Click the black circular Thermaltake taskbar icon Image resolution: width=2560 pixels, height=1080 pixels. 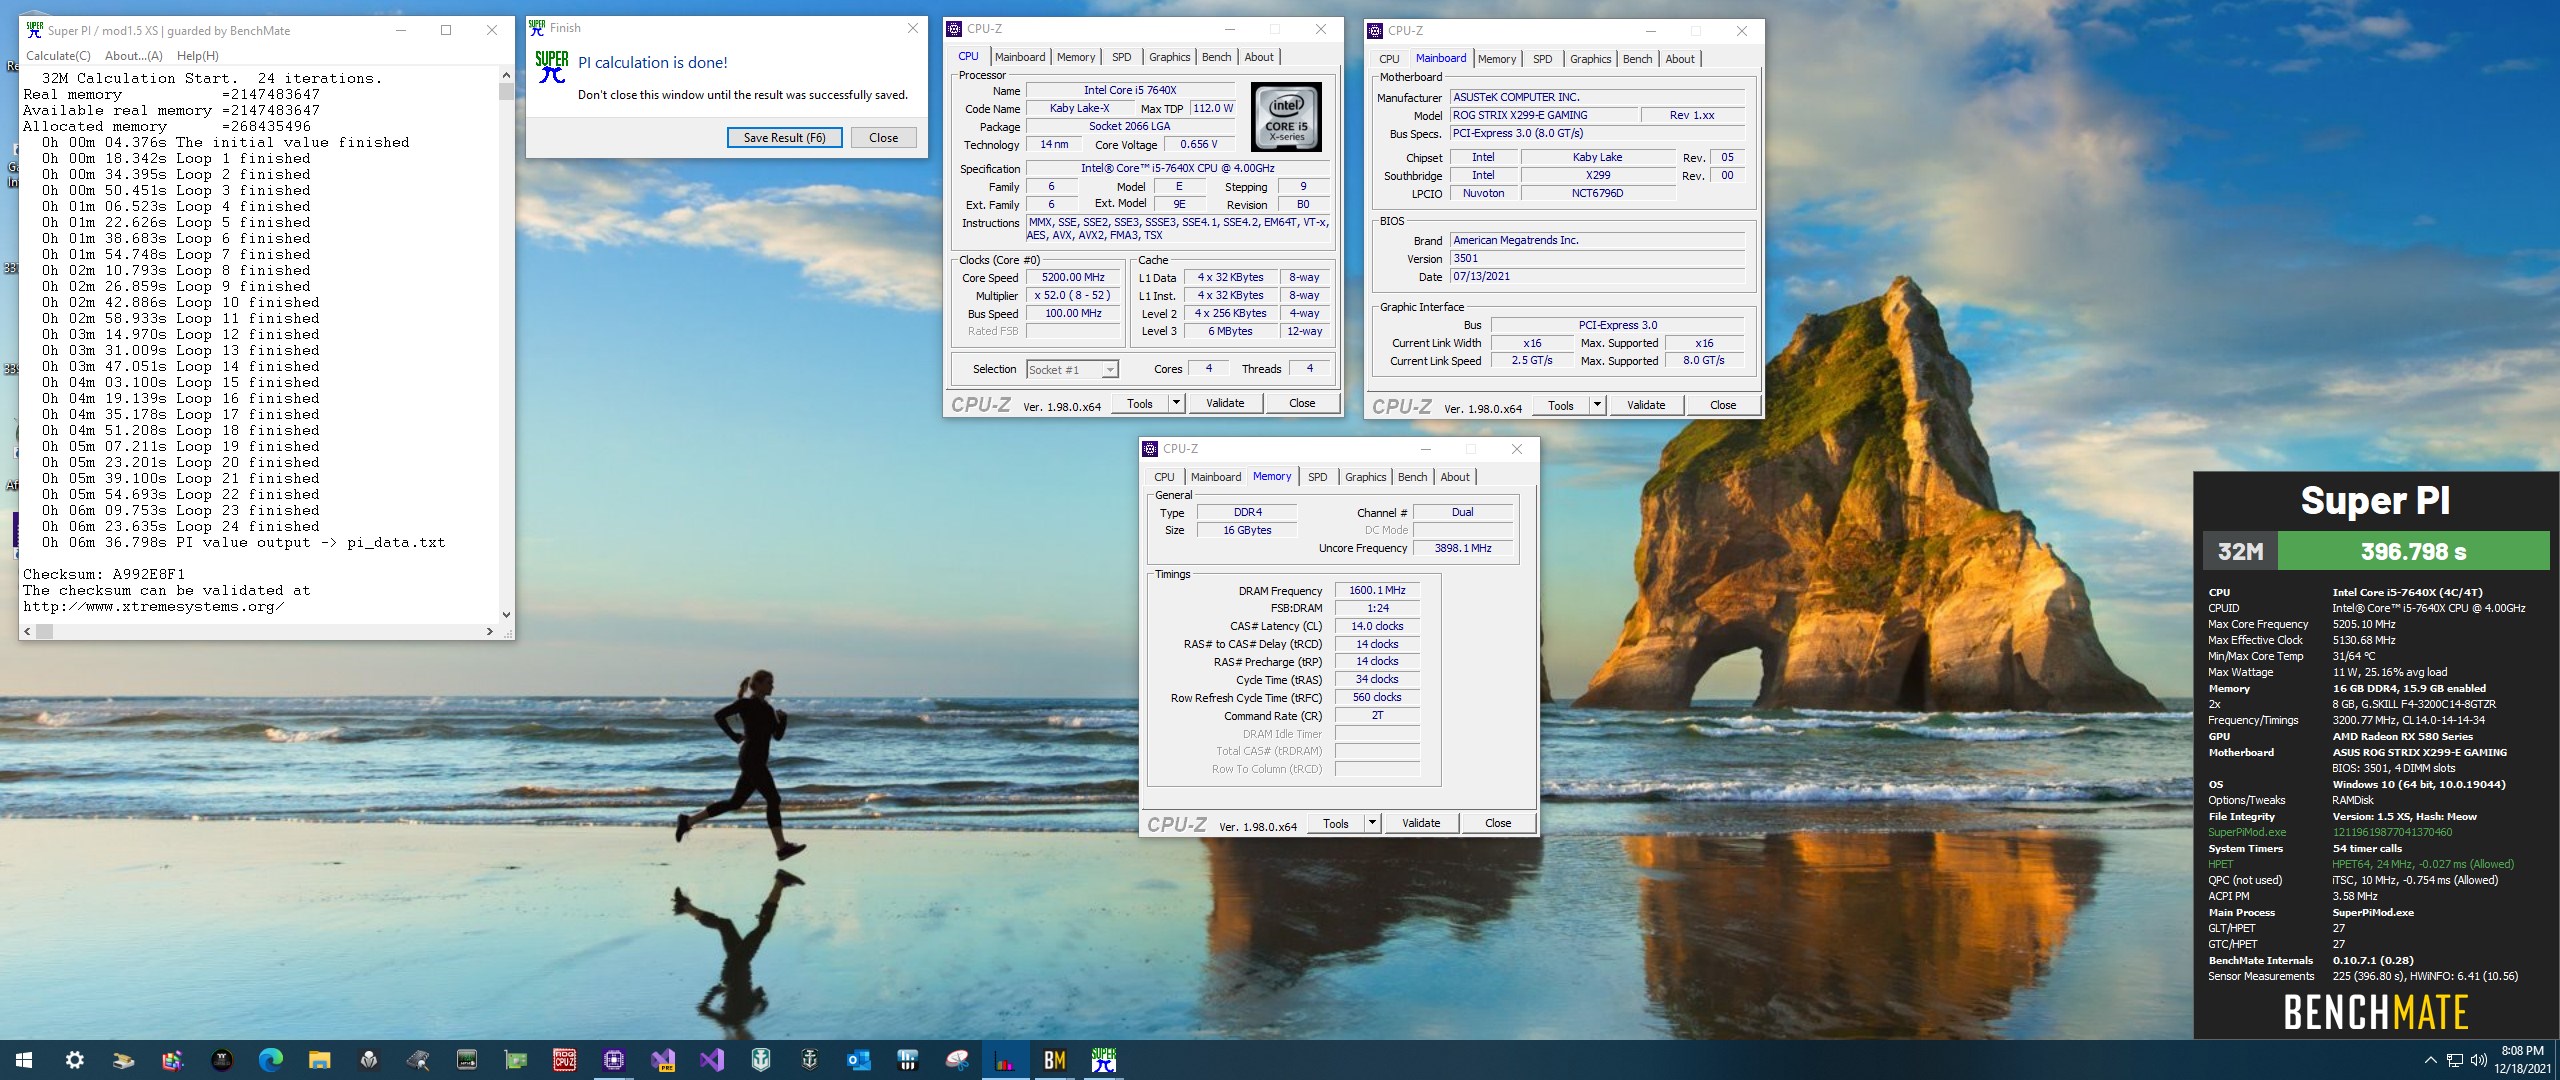click(x=221, y=1060)
